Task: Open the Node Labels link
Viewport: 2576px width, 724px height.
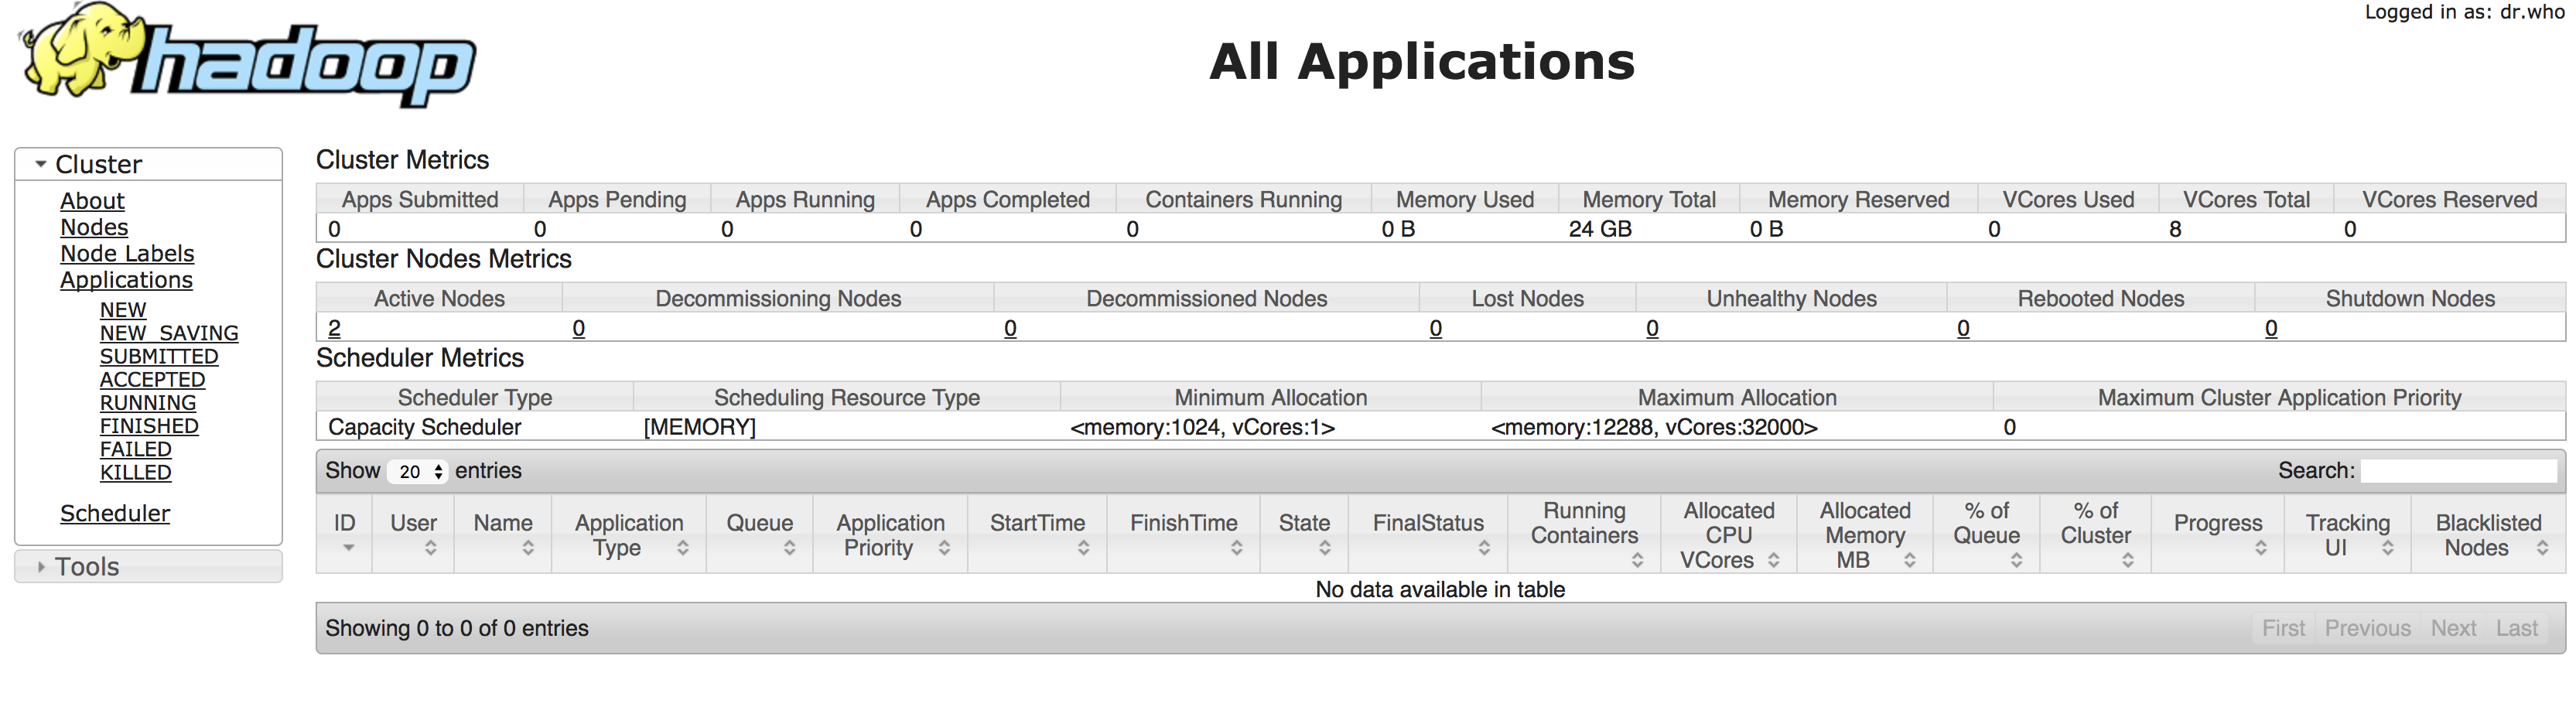Action: [127, 254]
